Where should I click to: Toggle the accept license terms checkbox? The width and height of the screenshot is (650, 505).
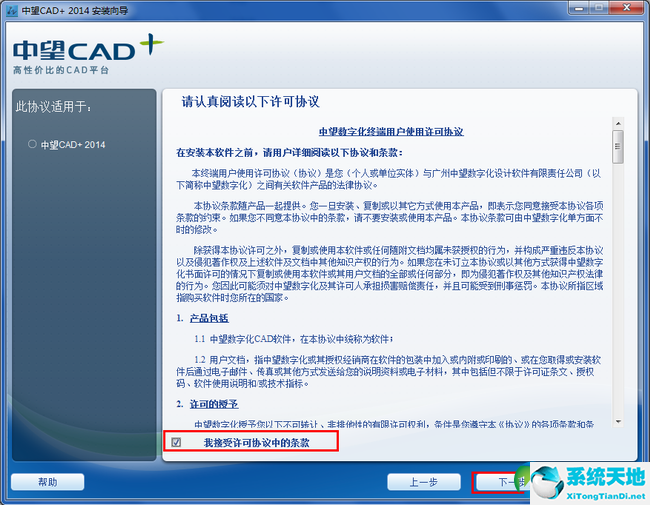point(176,442)
